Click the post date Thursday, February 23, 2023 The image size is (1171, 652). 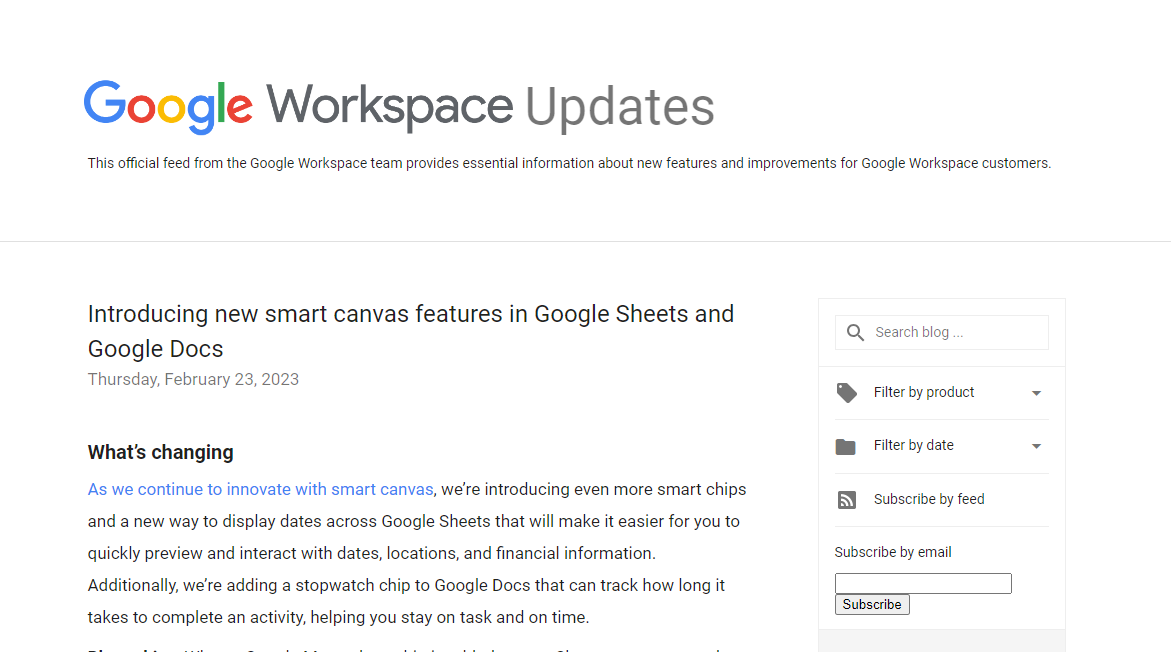click(193, 379)
